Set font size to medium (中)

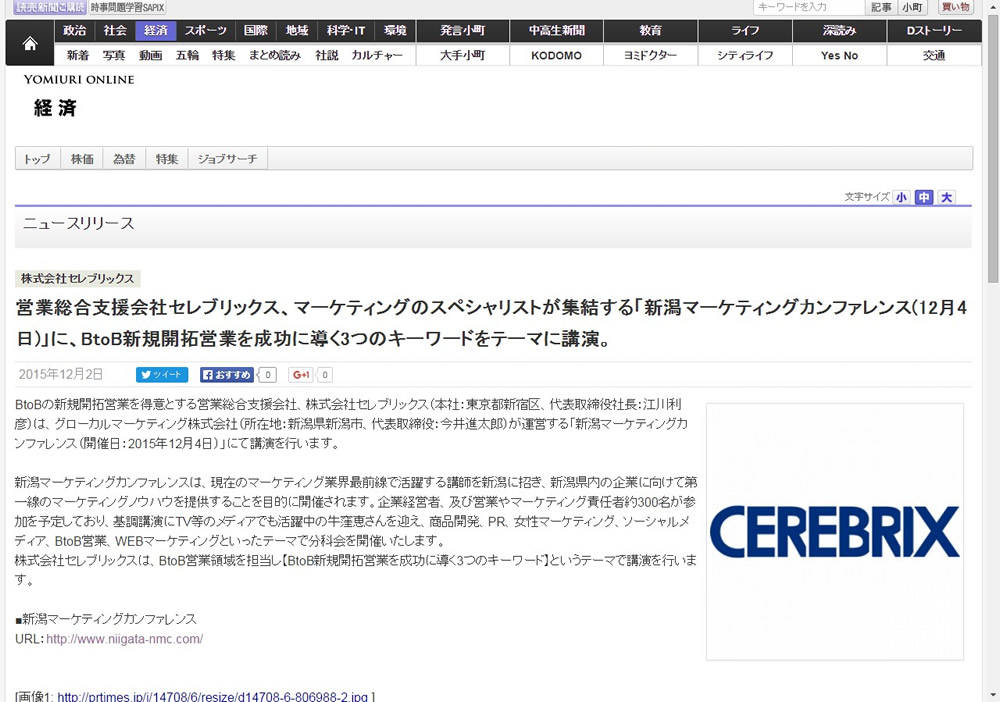[x=923, y=197]
